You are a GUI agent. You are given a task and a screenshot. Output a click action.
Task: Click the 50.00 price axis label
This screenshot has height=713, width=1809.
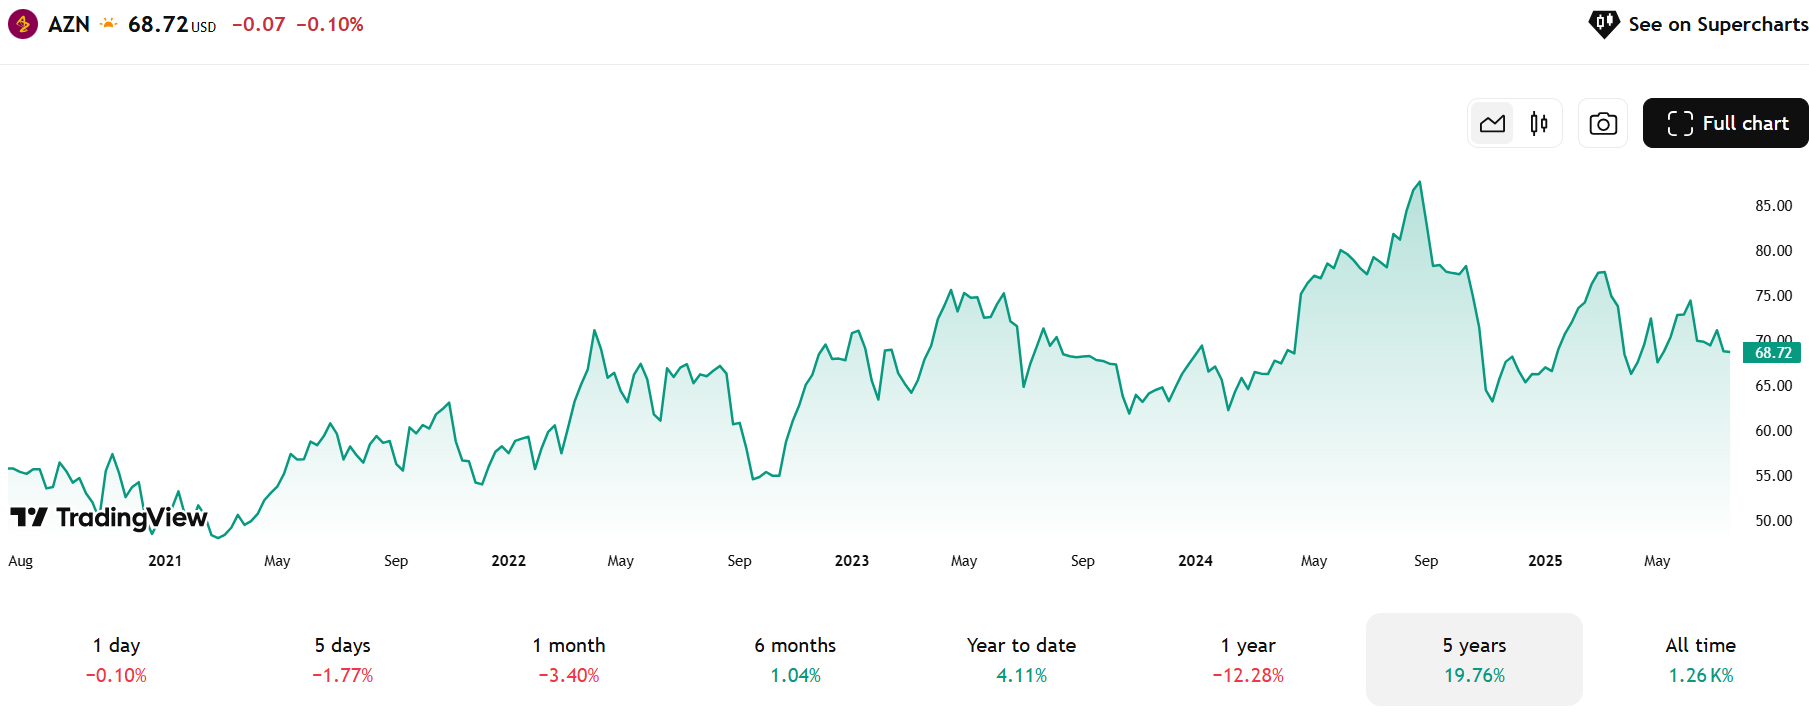pyautogui.click(x=1774, y=521)
